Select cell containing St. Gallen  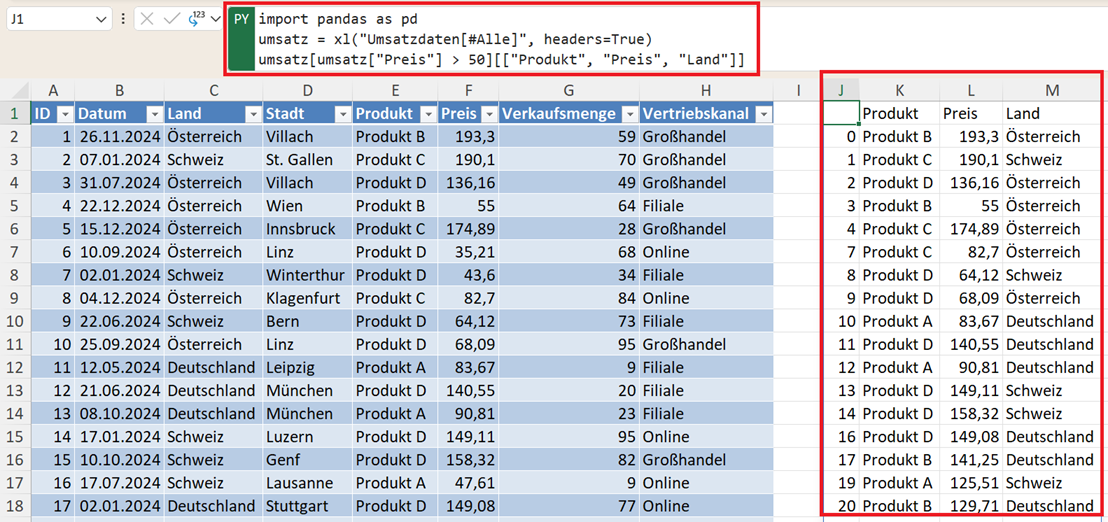click(306, 160)
